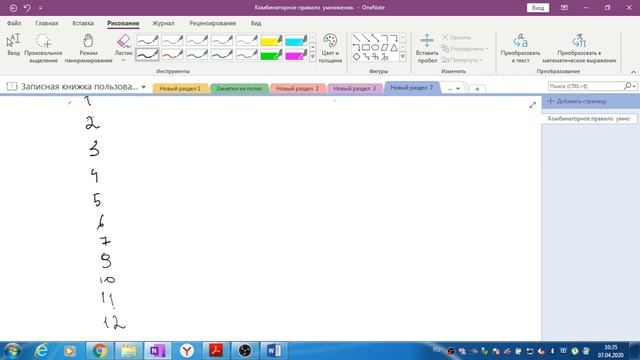
Task: Switch to the Рецензирование tab
Action: (213, 23)
